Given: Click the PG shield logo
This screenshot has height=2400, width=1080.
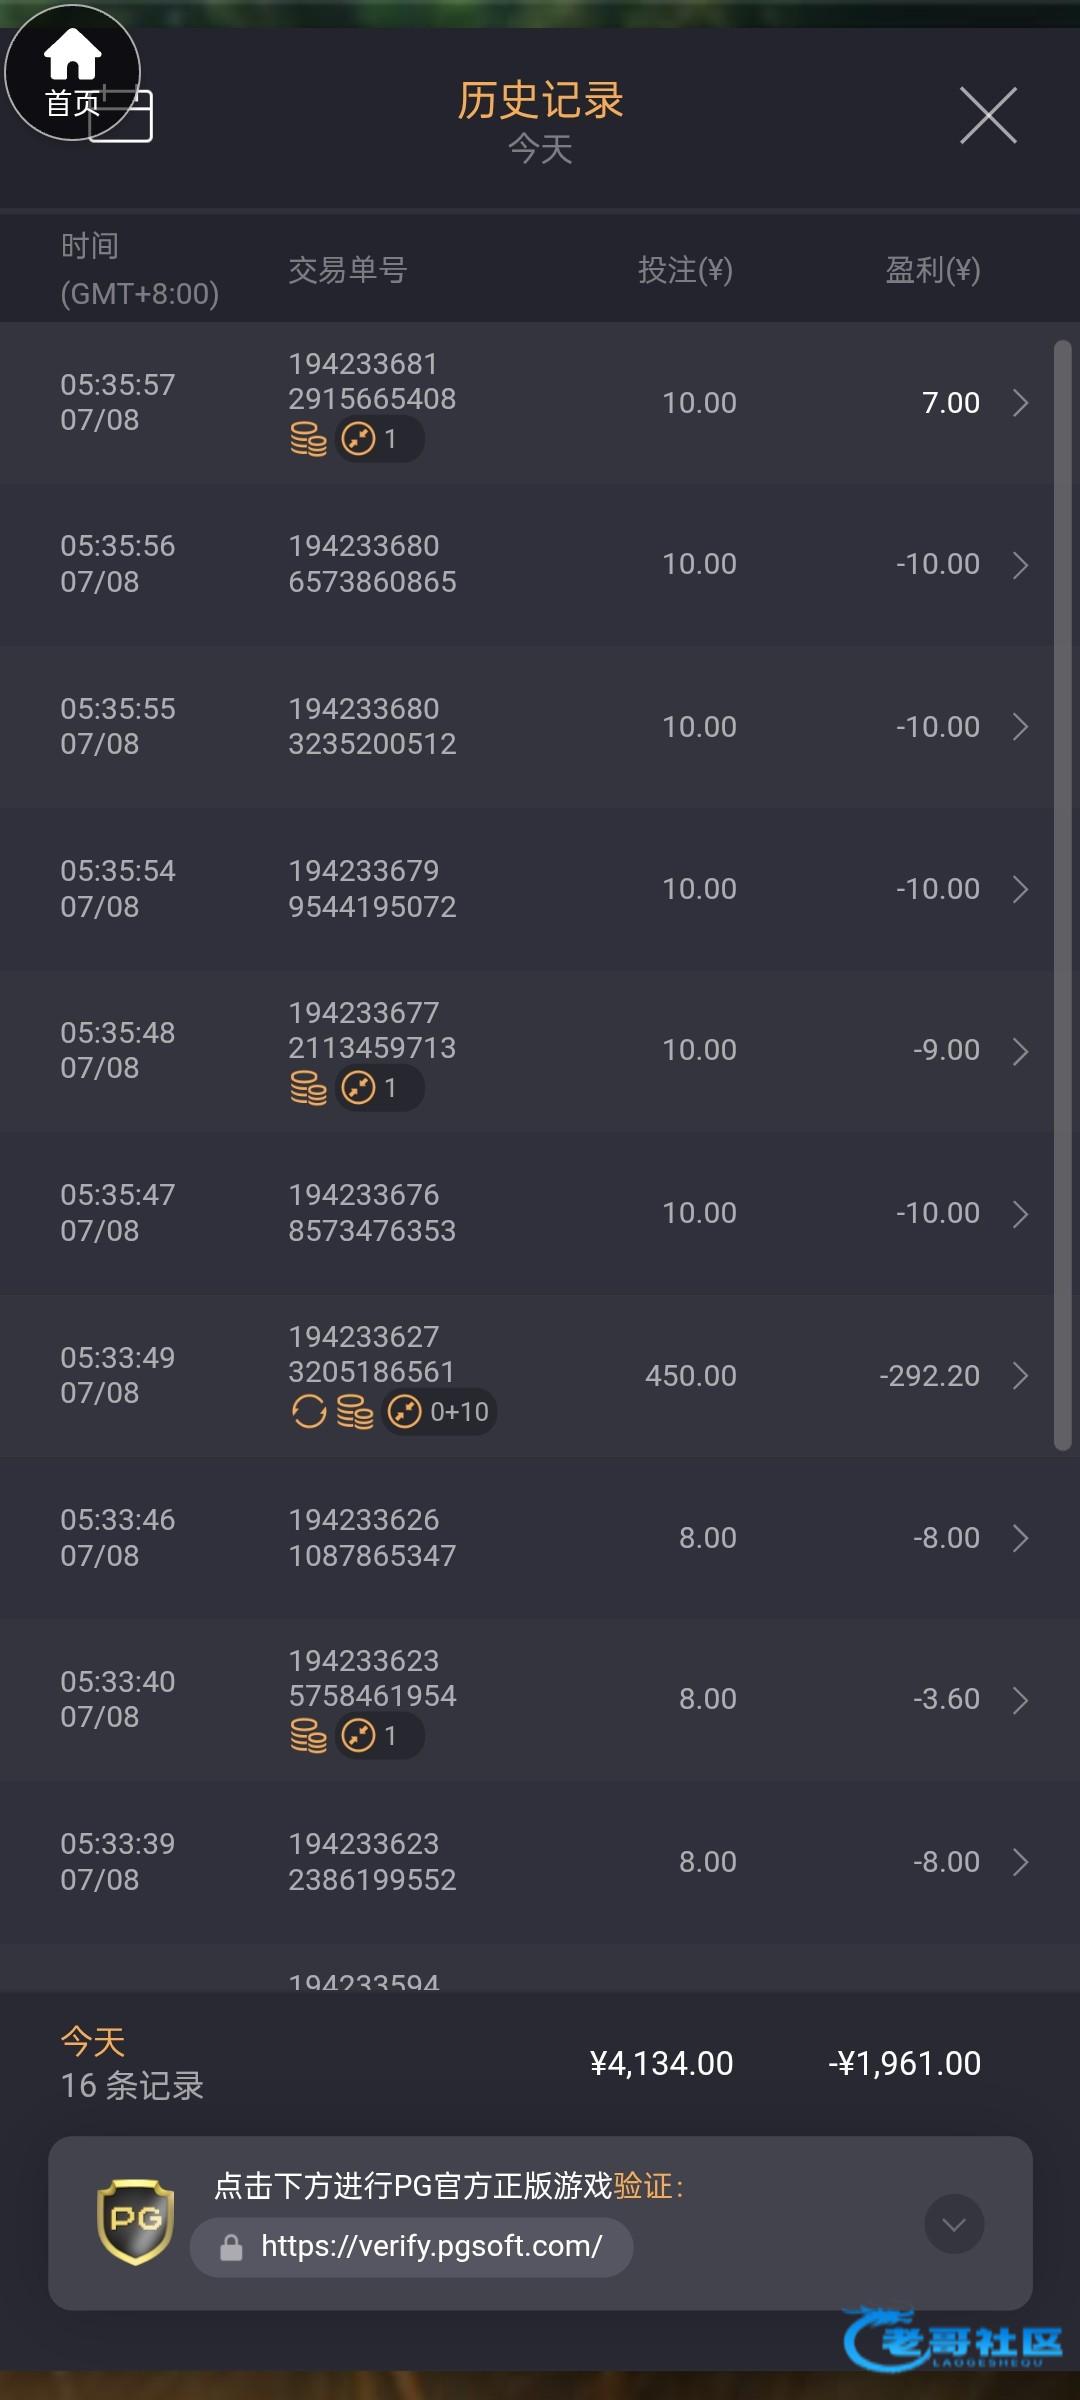Looking at the screenshot, I should (x=135, y=2221).
